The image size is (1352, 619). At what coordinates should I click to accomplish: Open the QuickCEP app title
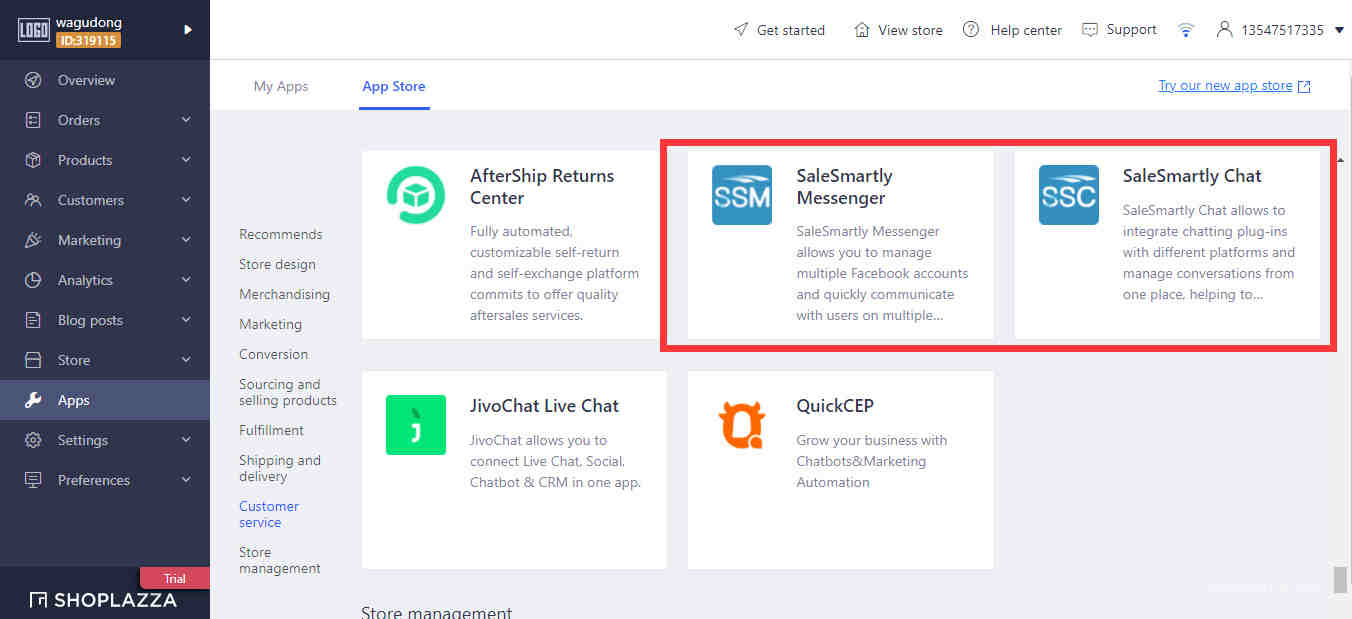point(835,406)
